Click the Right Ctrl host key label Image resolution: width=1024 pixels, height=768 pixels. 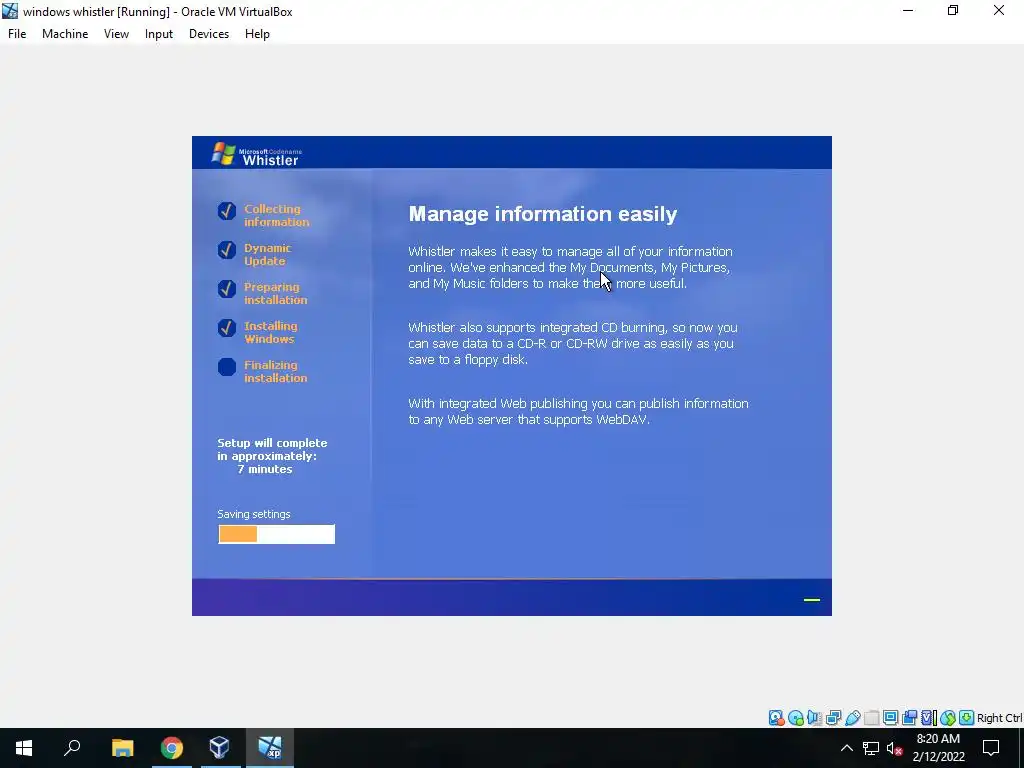[999, 718]
